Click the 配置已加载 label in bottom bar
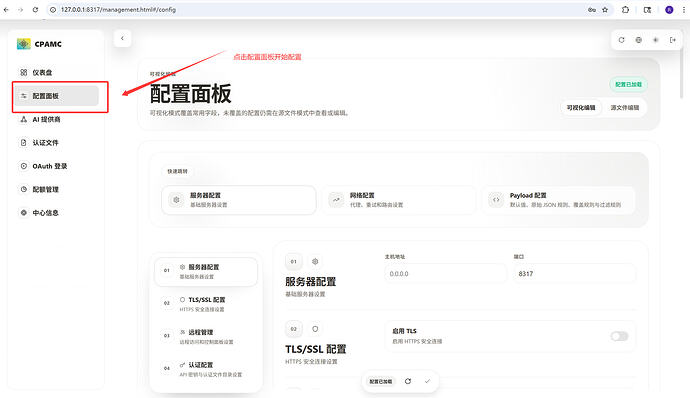690x398 pixels. click(x=381, y=381)
